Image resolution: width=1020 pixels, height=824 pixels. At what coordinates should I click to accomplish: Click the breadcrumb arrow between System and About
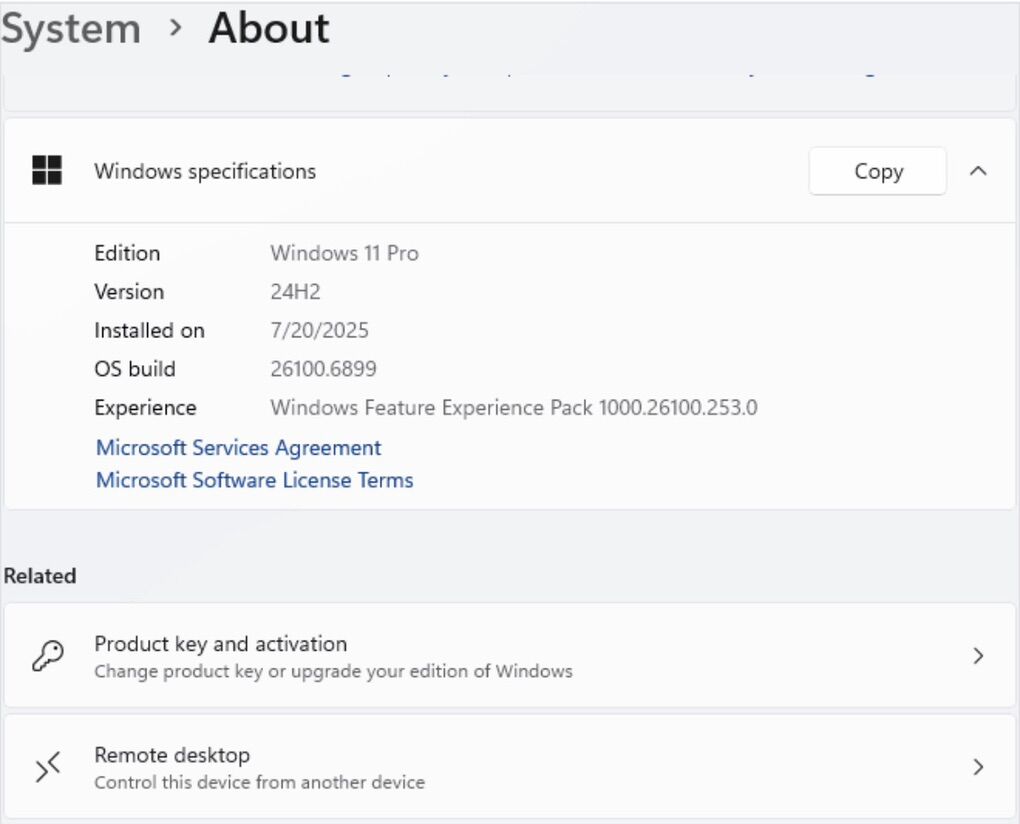[x=176, y=28]
